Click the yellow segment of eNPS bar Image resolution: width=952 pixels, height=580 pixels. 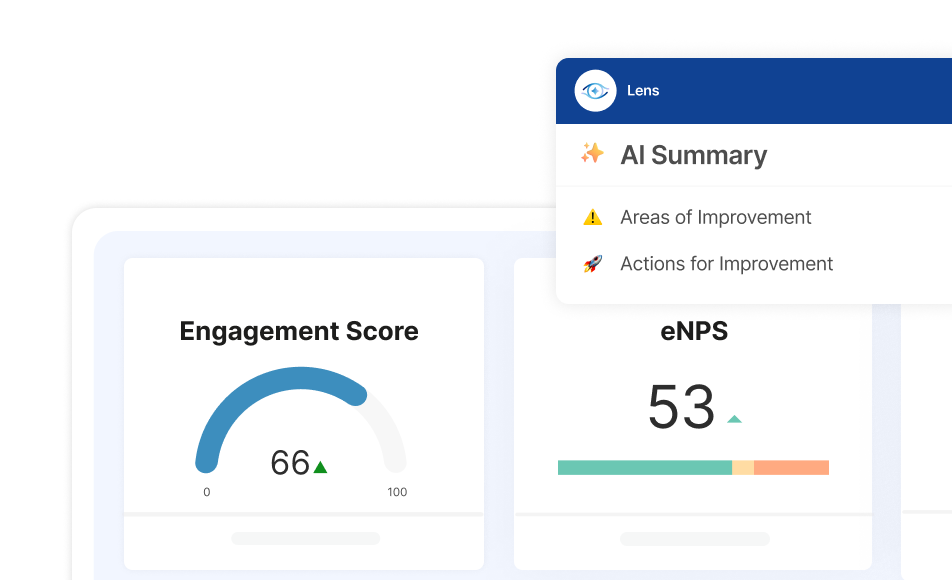[x=743, y=468]
